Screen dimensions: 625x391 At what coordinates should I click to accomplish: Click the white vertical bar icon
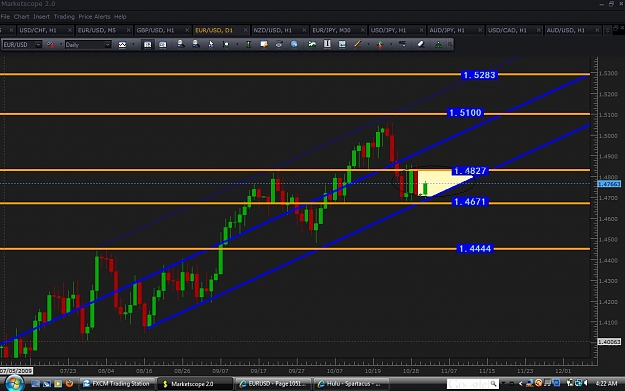tap(327, 44)
